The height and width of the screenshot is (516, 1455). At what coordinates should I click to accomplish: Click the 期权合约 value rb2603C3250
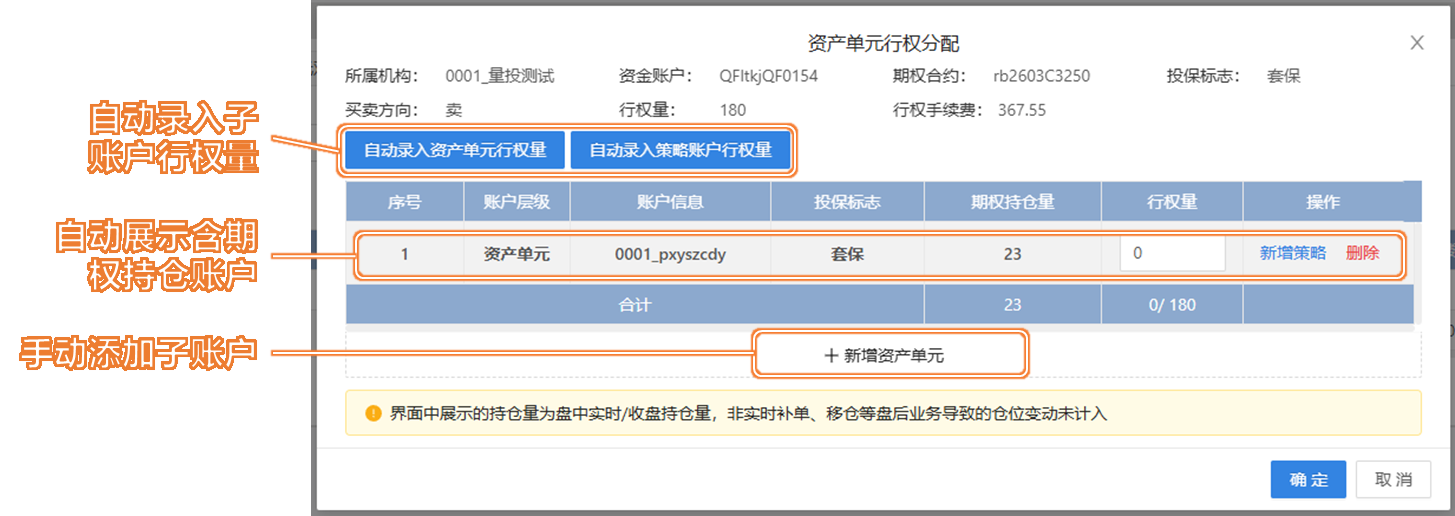point(1041,76)
